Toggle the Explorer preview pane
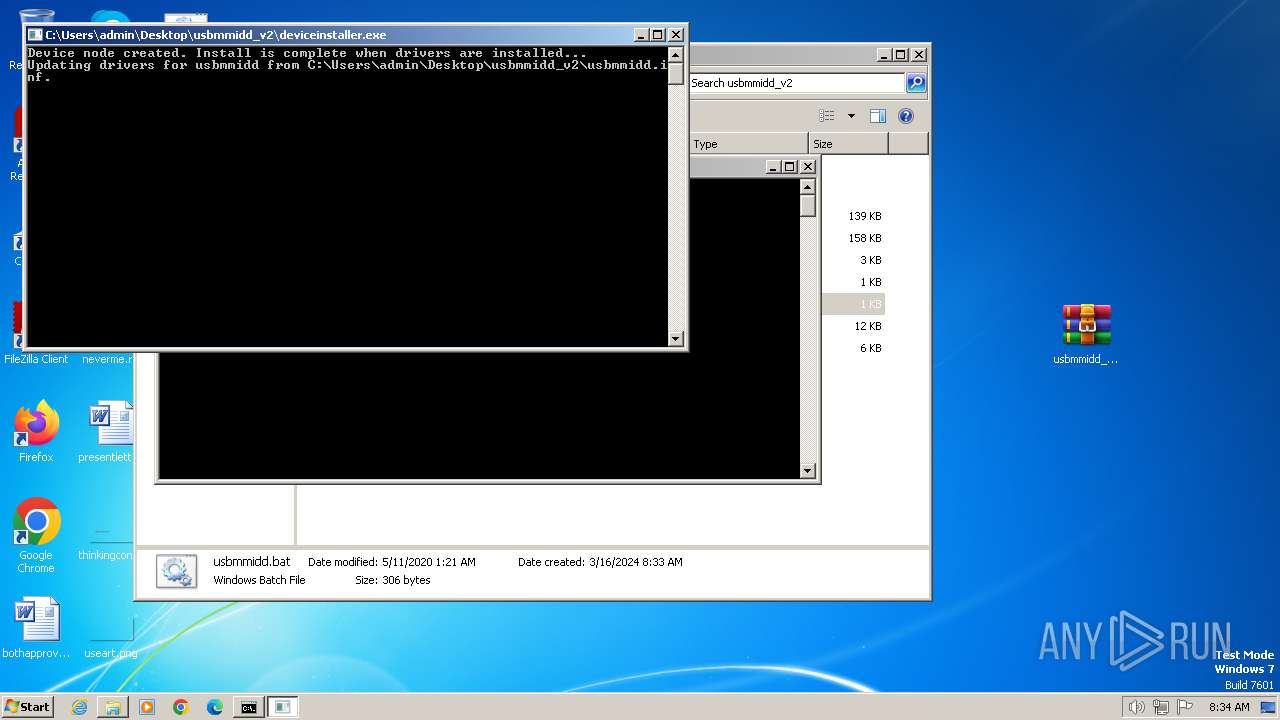The image size is (1280, 720). [878, 116]
